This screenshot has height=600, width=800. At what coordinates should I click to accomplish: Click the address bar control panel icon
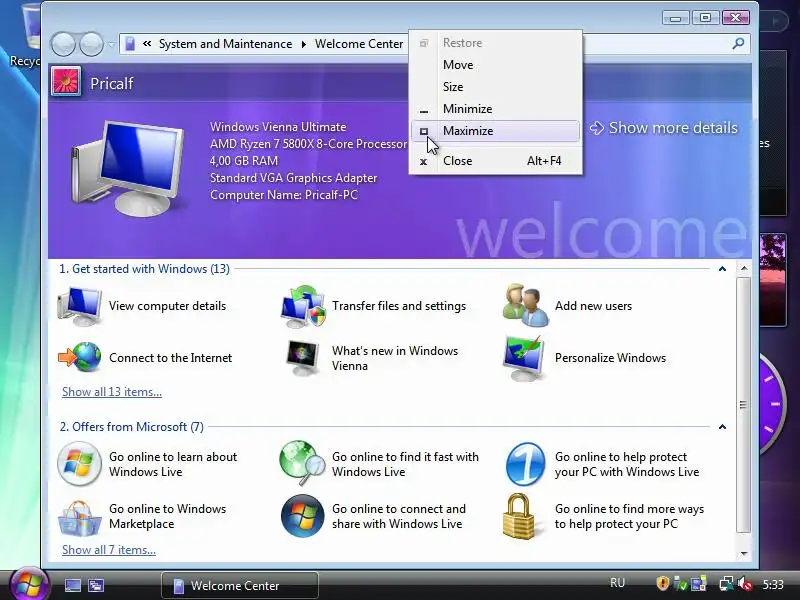point(130,44)
